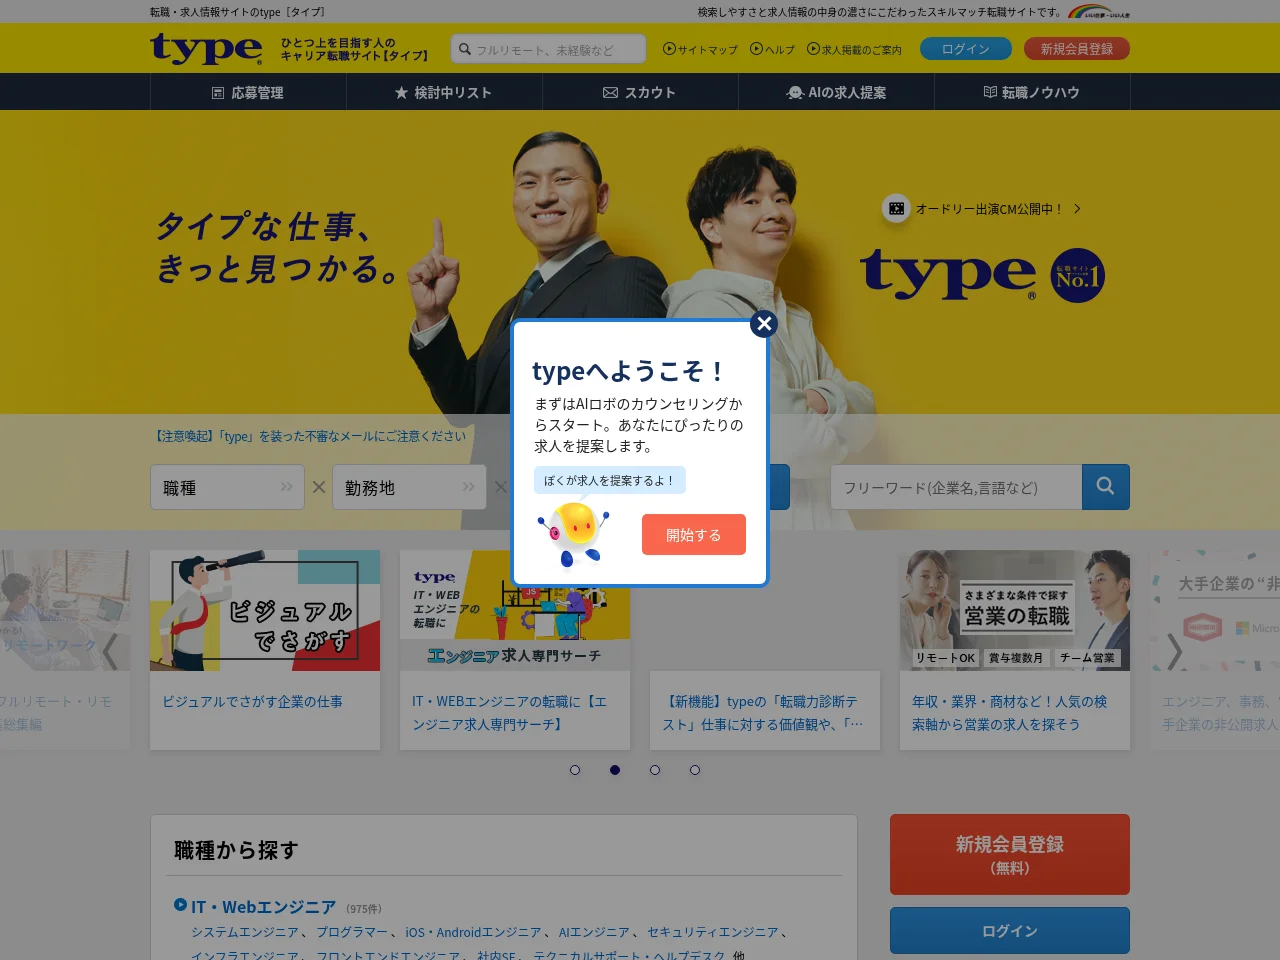Open スカウト menu item

pyautogui.click(x=640, y=92)
